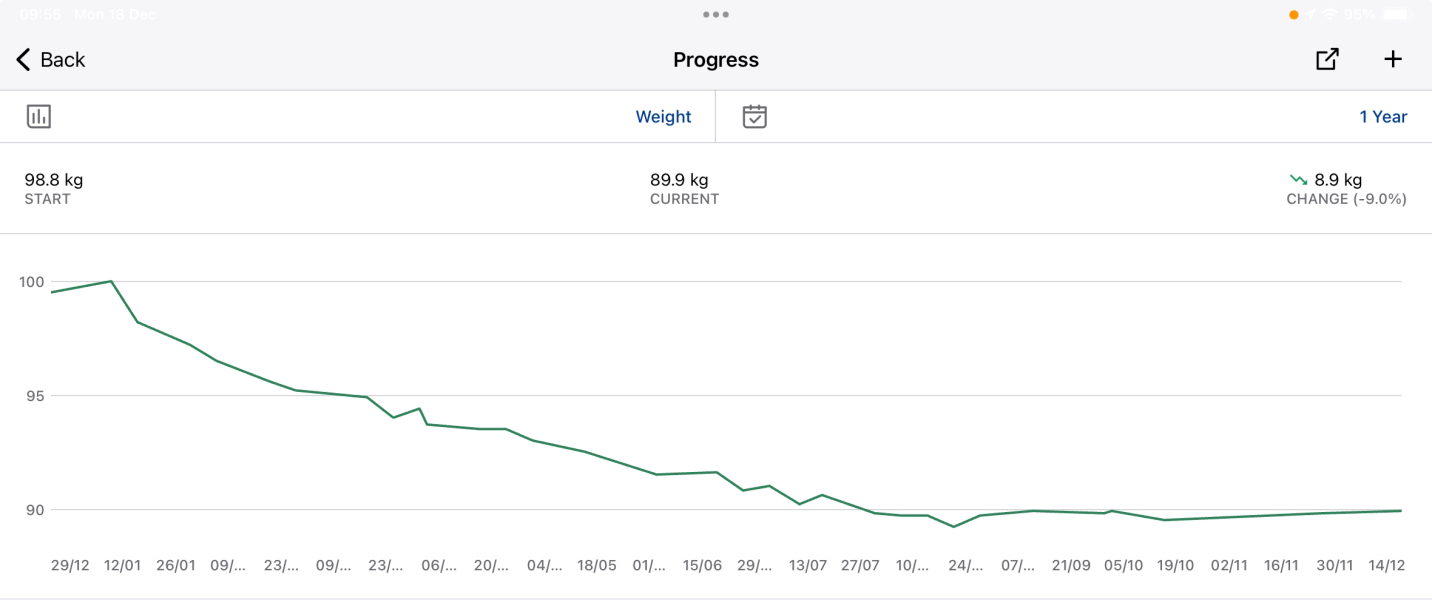This screenshot has height=600, width=1432.
Task: Click the 29/12 axis label
Action: pyautogui.click(x=69, y=565)
